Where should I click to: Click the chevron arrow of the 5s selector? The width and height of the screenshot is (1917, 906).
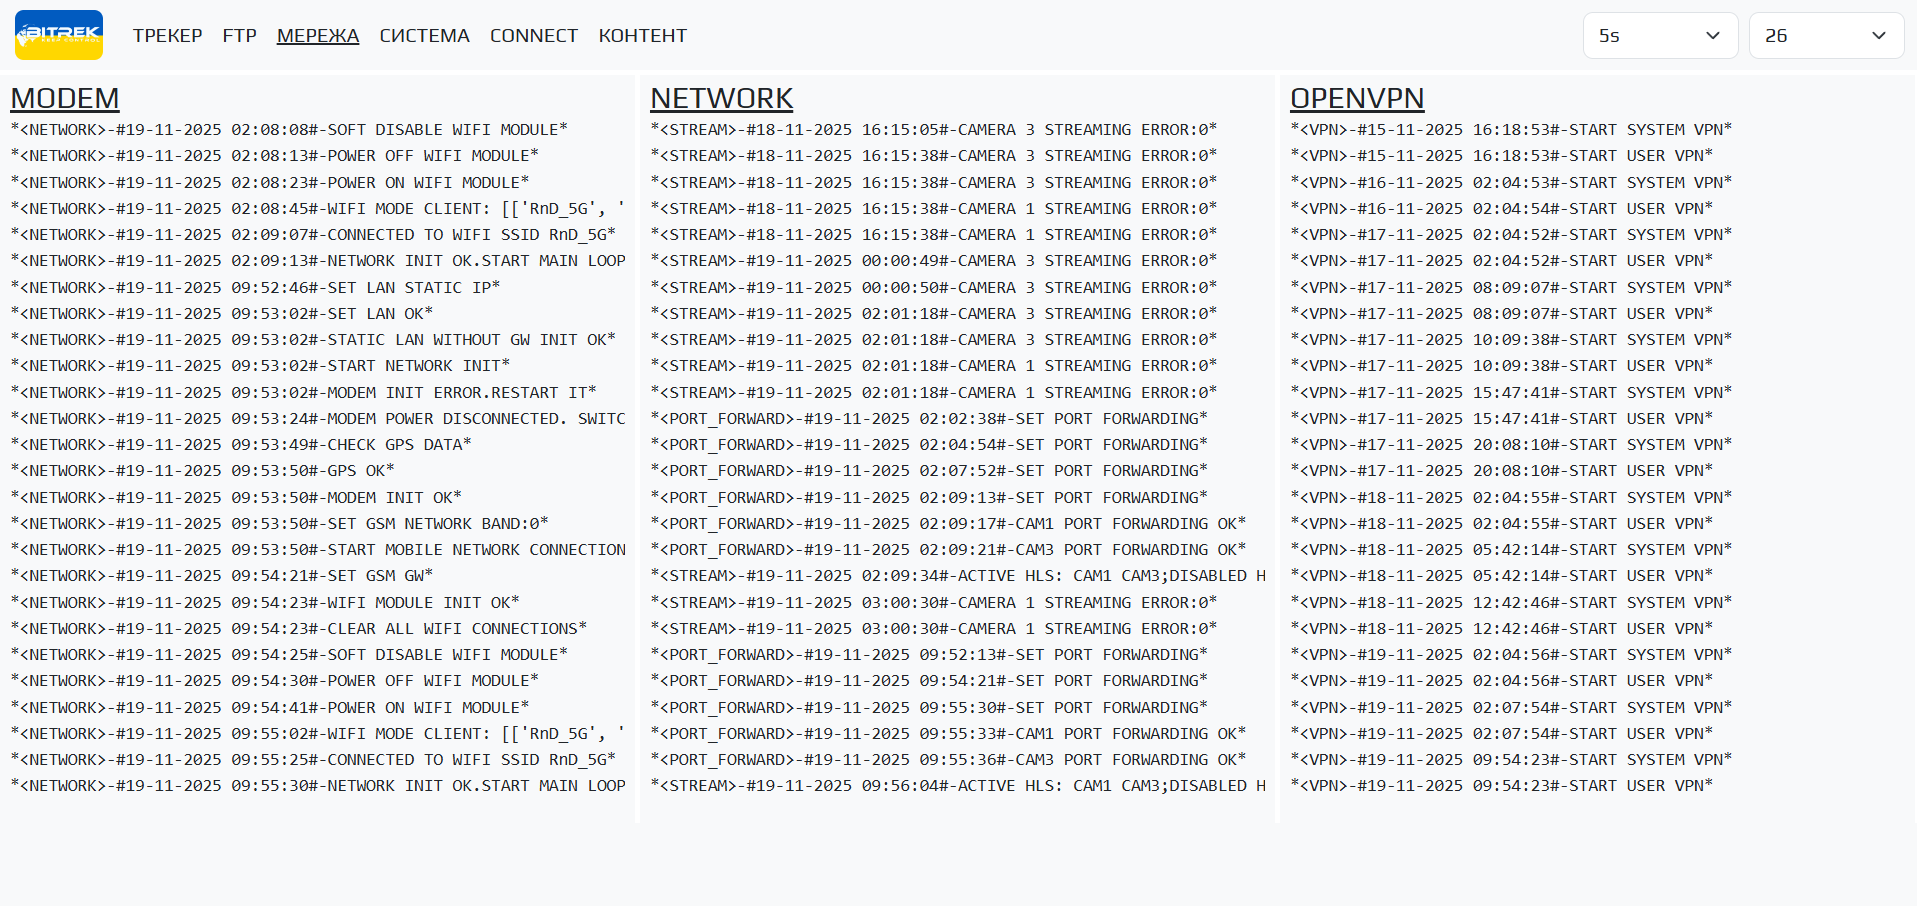[x=1712, y=36]
